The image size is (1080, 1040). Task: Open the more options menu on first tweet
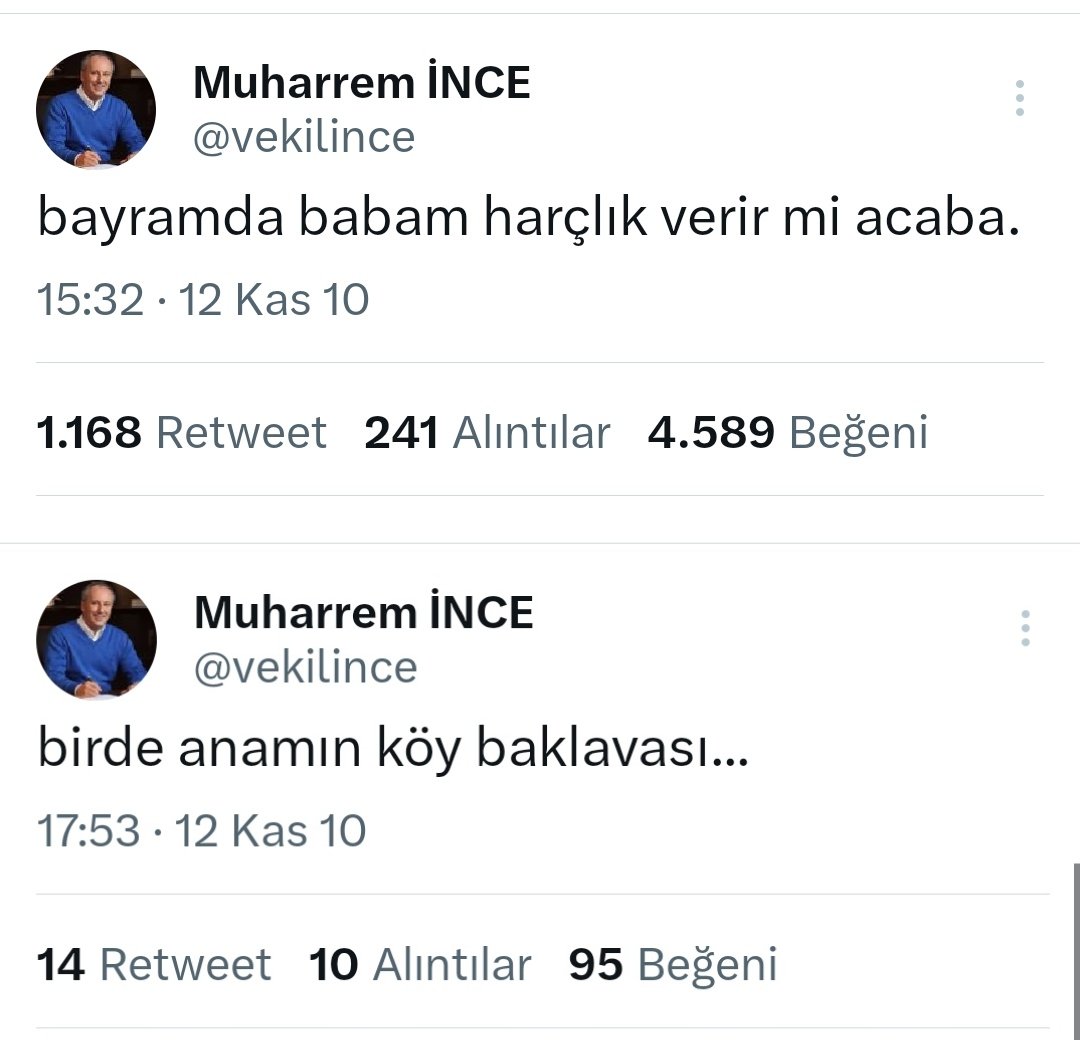point(1020,98)
